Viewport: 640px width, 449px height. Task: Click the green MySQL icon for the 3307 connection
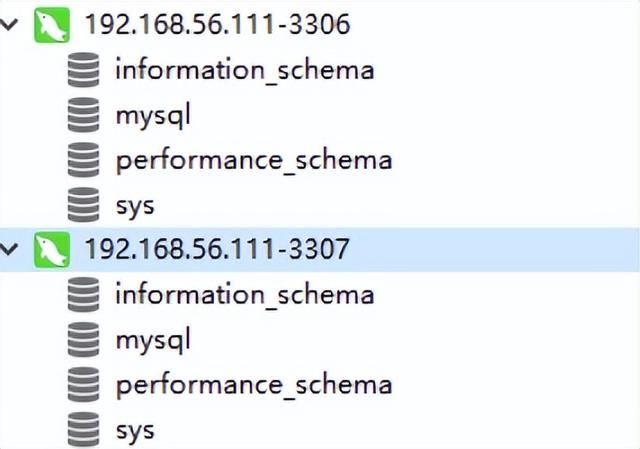click(51, 249)
